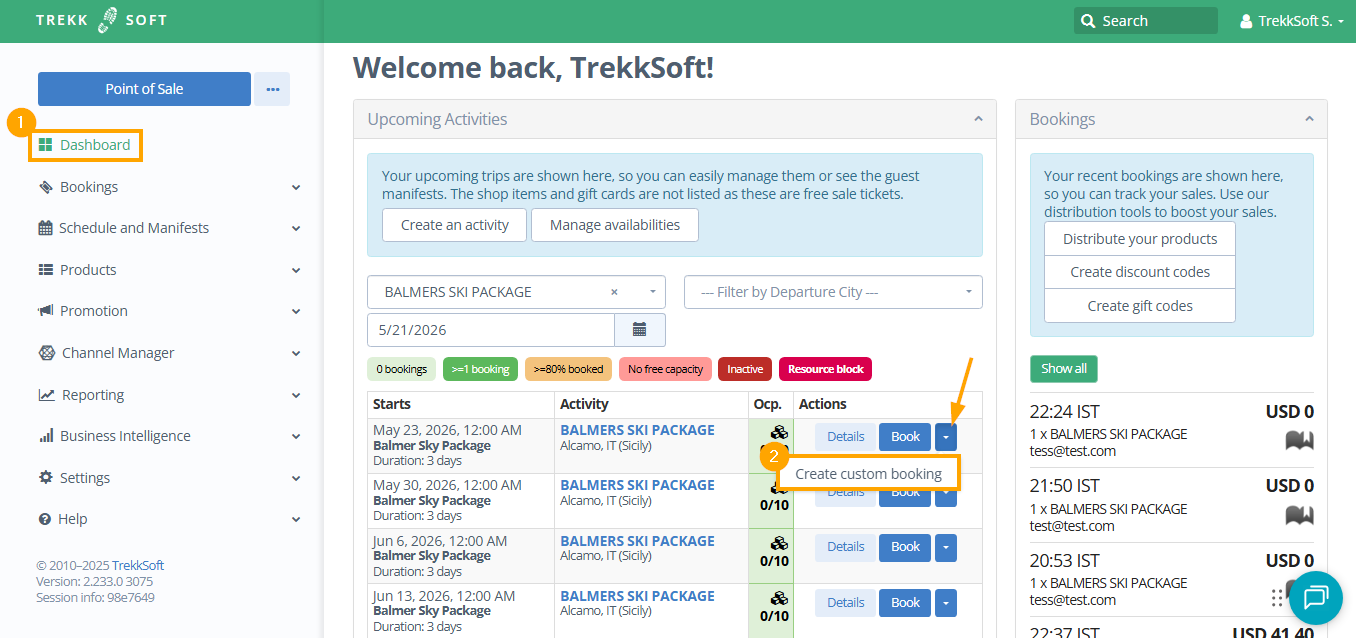The image size is (1356, 638).
Task: Collapse the Bookings panel
Action: 1309,119
